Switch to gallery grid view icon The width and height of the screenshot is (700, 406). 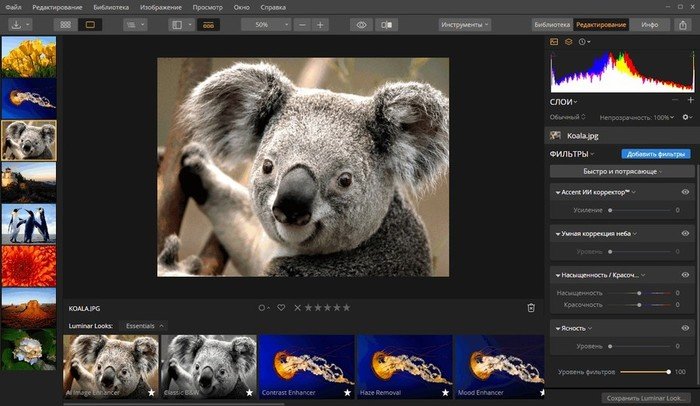[65, 24]
